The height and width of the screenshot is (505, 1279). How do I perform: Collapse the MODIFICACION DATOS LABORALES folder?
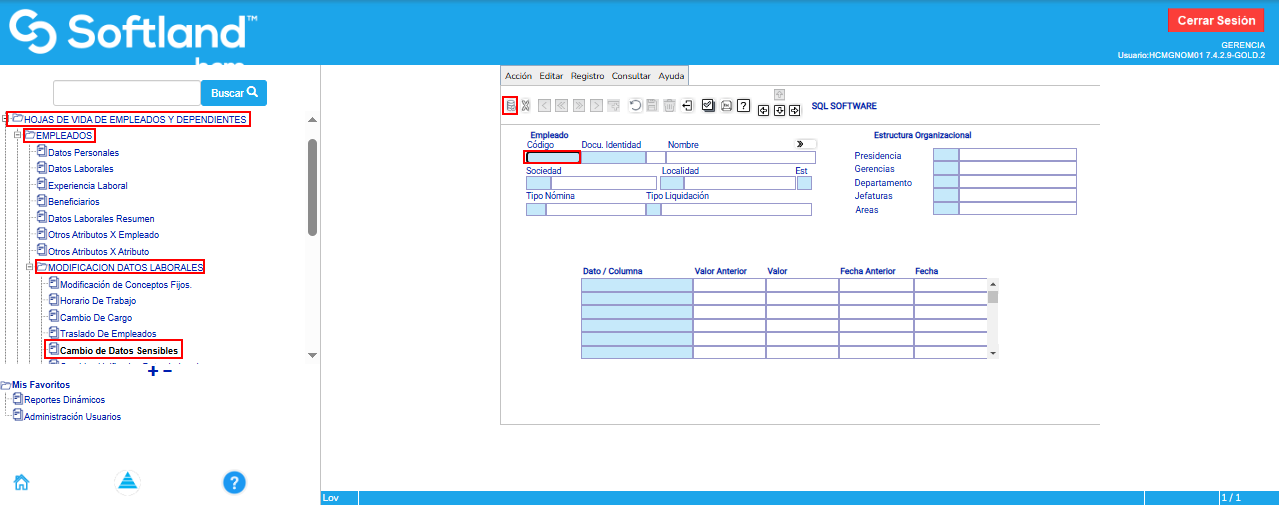coord(30,267)
